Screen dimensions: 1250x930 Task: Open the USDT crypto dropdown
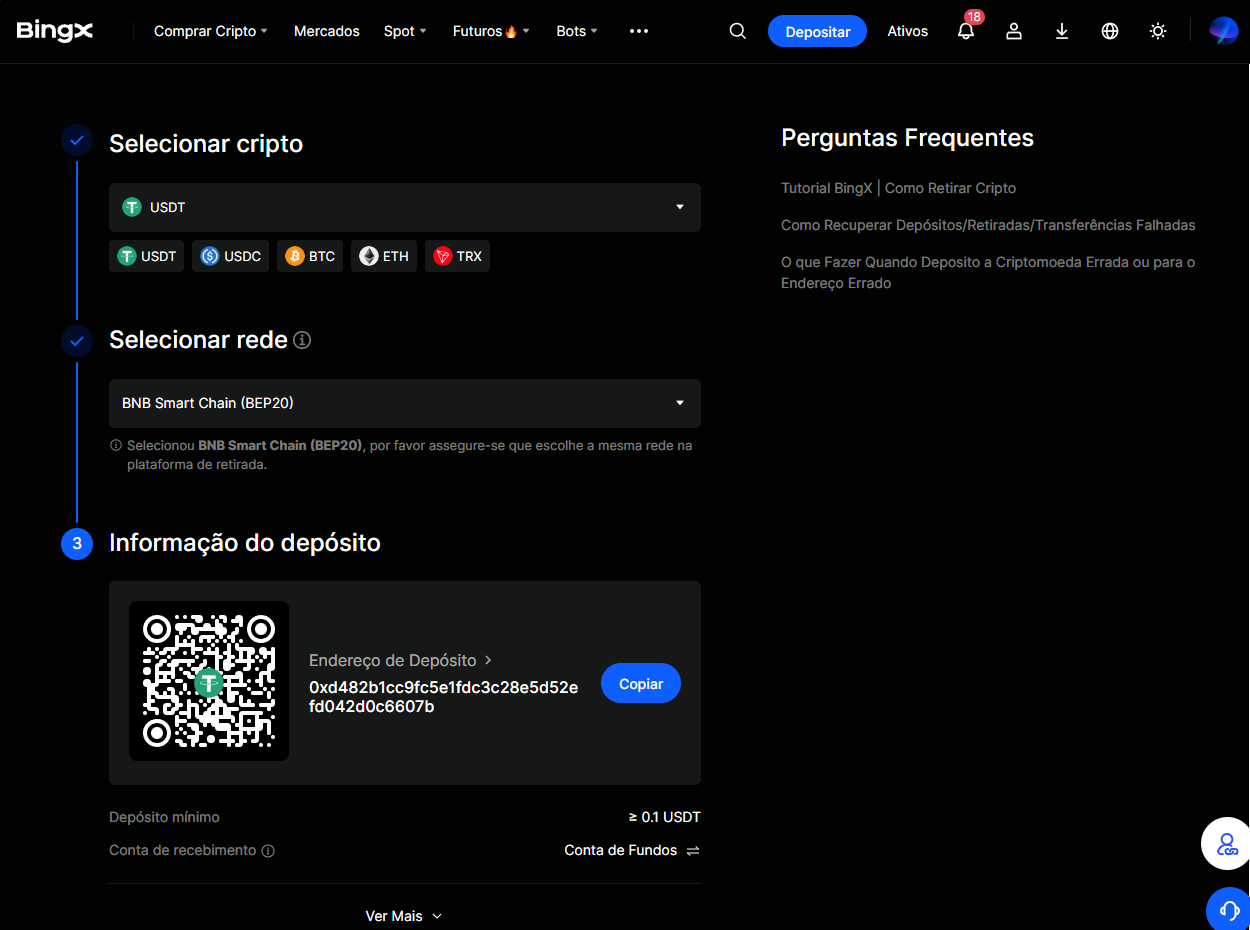(405, 207)
